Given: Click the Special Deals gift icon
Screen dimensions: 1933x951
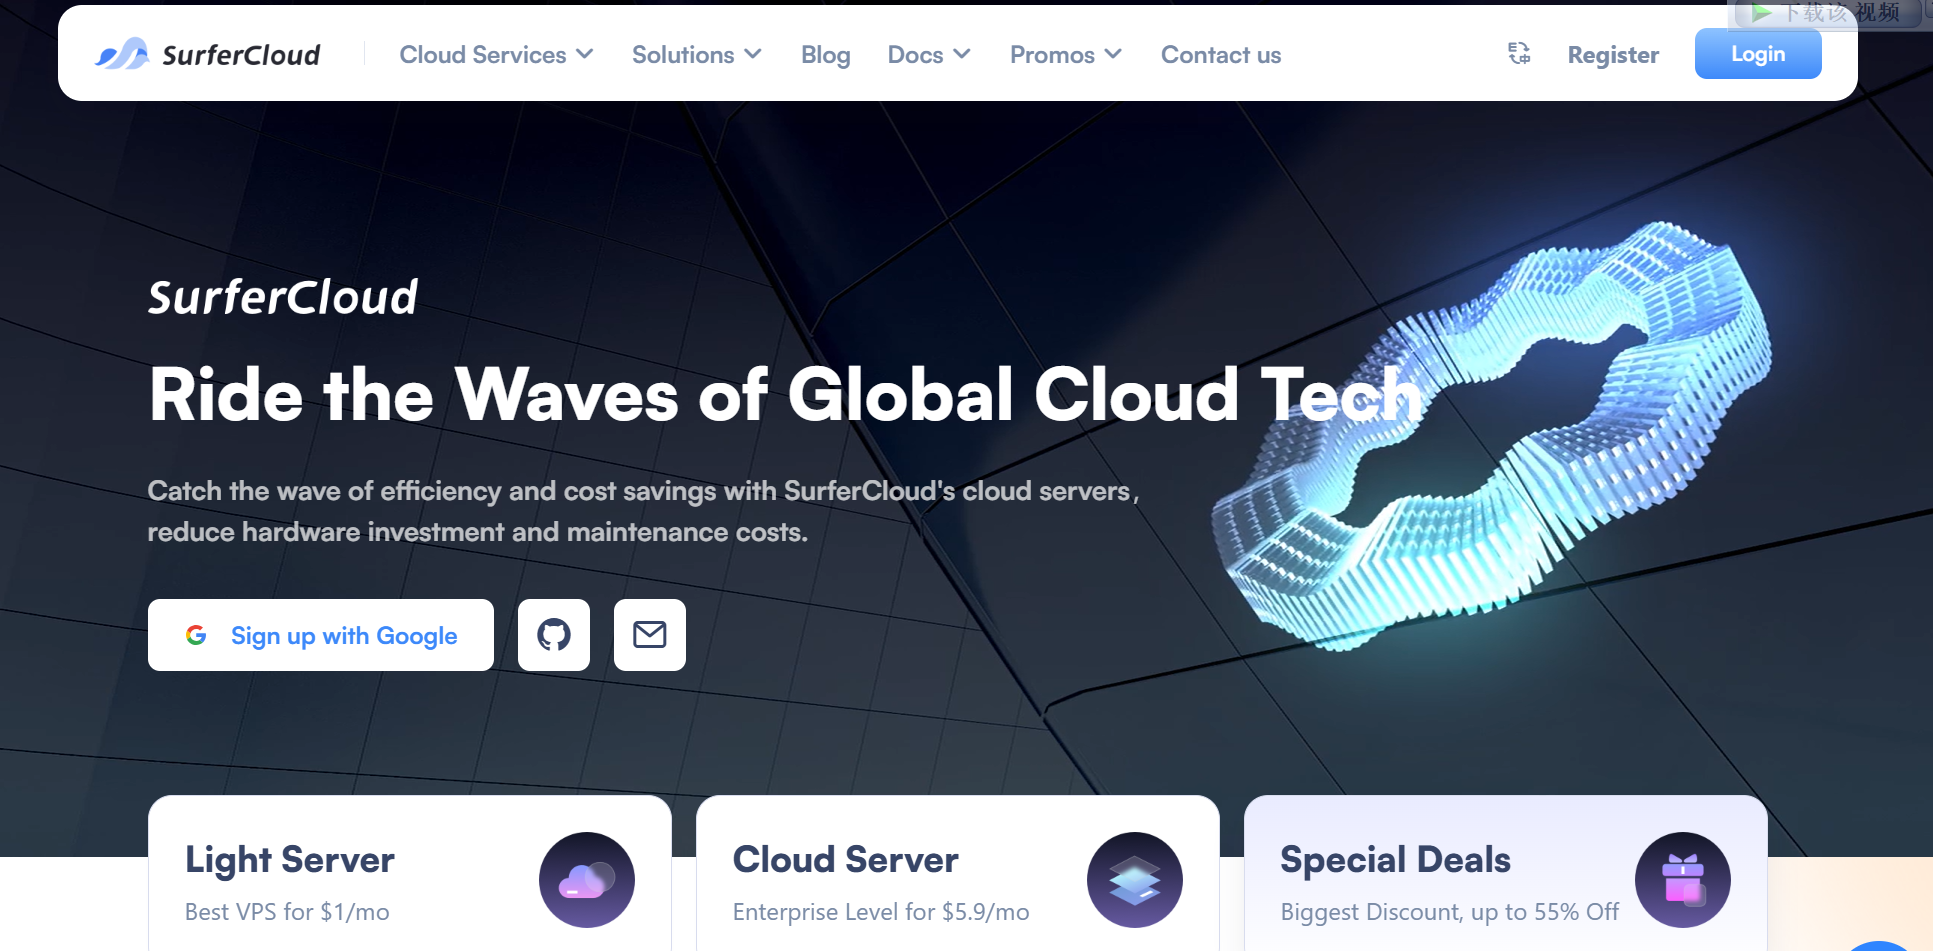Looking at the screenshot, I should click(1683, 880).
